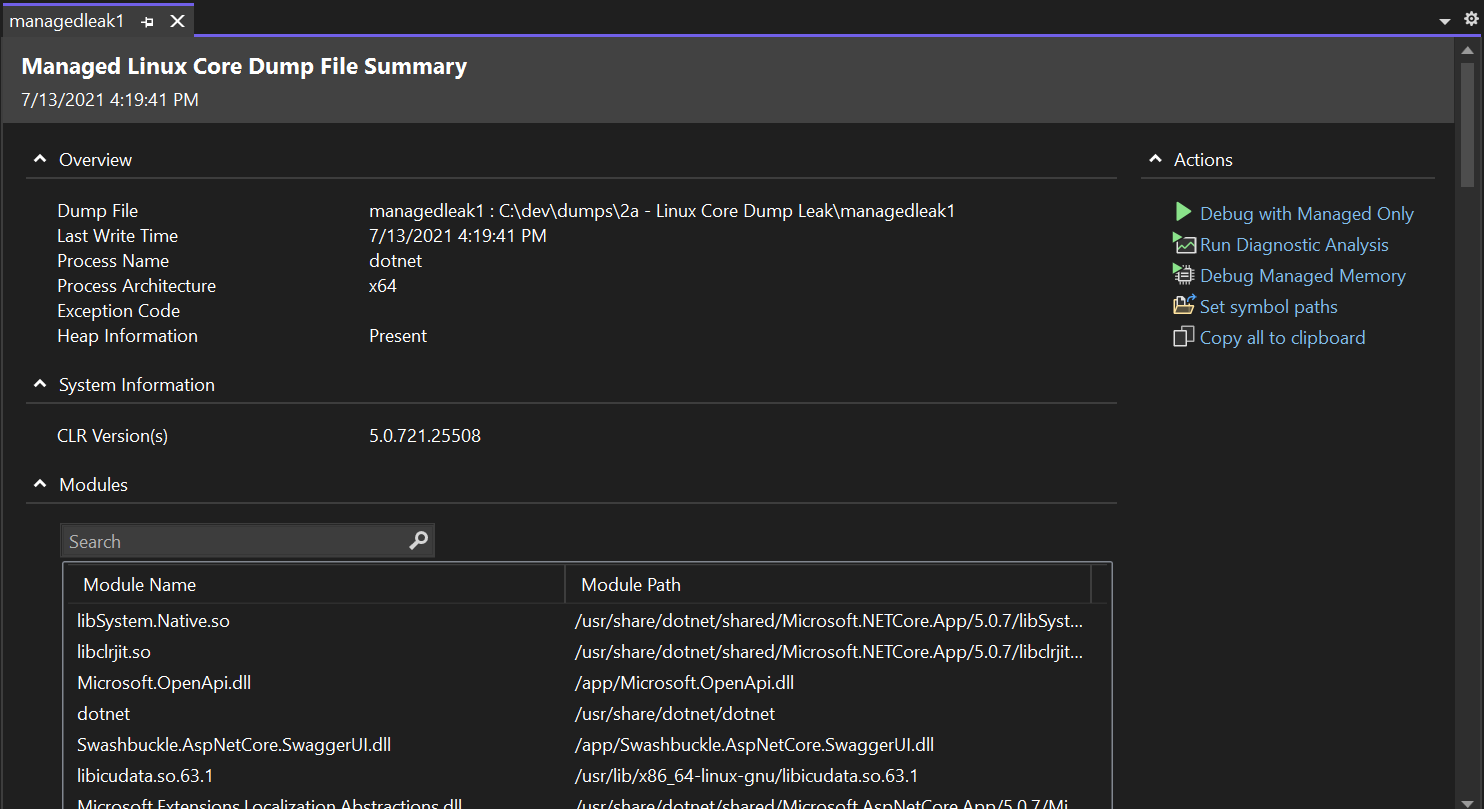
Task: Click the Set symbol paths folder icon
Action: click(x=1184, y=305)
